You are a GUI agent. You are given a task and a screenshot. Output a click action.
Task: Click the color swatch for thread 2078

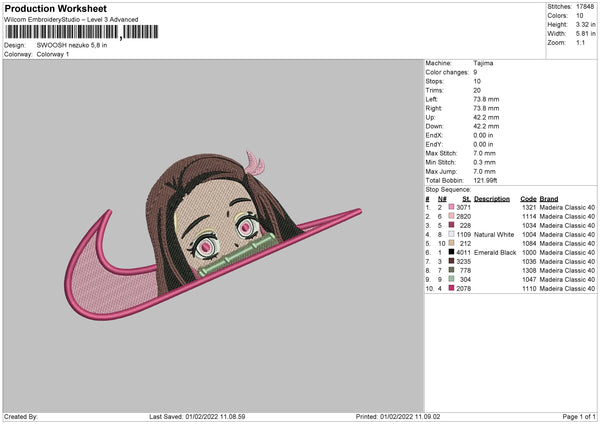point(451,288)
